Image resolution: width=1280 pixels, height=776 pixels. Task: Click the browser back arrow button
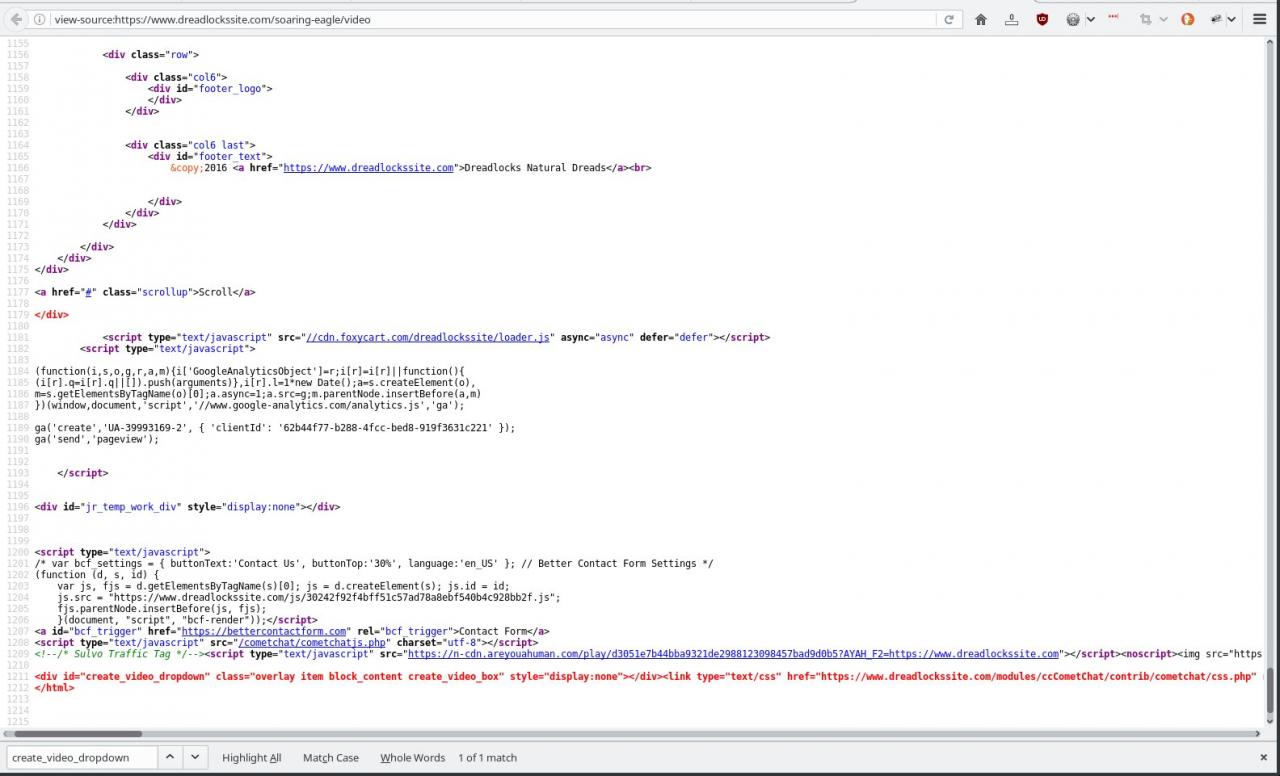16,19
